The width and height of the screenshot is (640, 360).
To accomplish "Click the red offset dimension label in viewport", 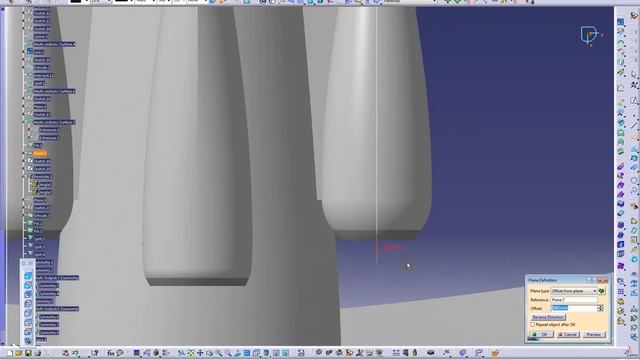I will click(x=393, y=248).
